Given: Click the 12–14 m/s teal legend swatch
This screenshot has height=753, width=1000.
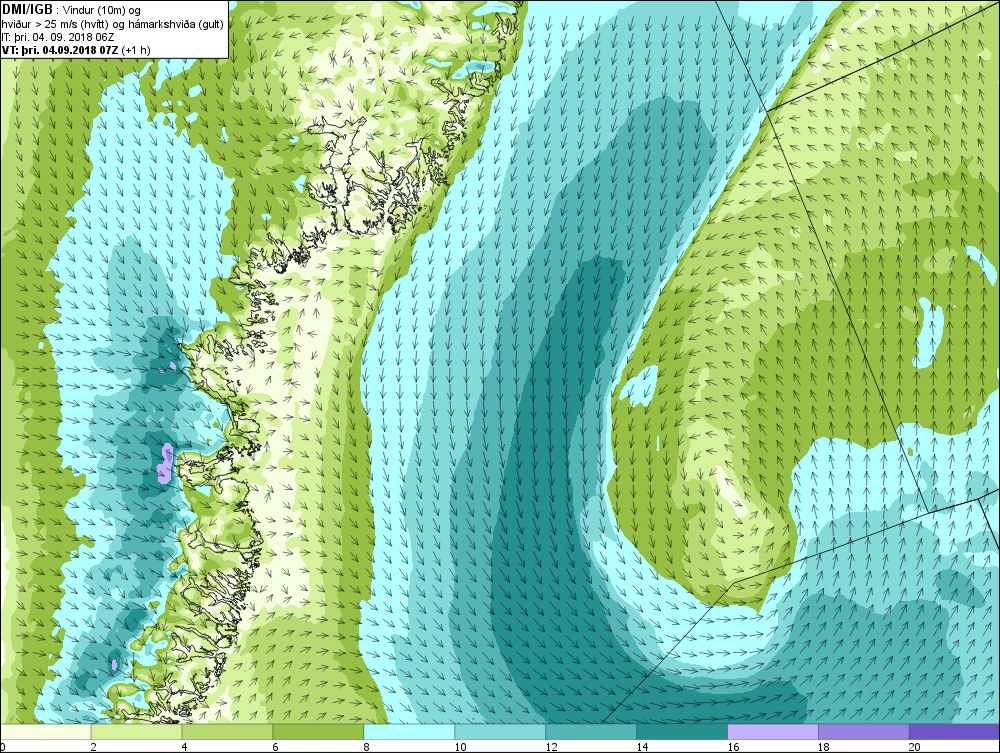Looking at the screenshot, I should [591, 732].
